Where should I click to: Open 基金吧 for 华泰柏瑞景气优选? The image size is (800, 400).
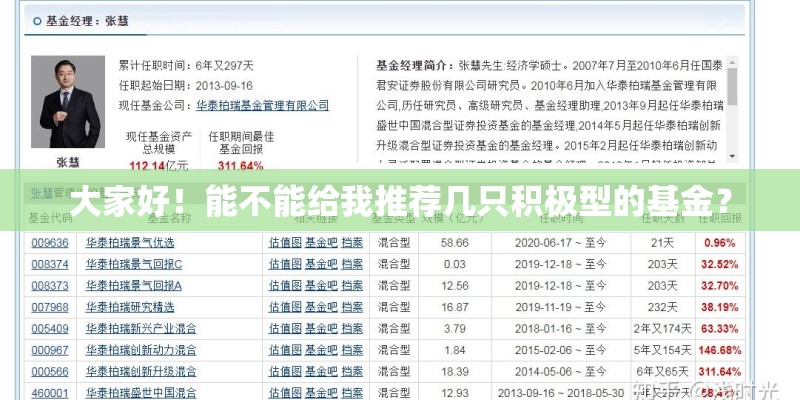tap(321, 243)
